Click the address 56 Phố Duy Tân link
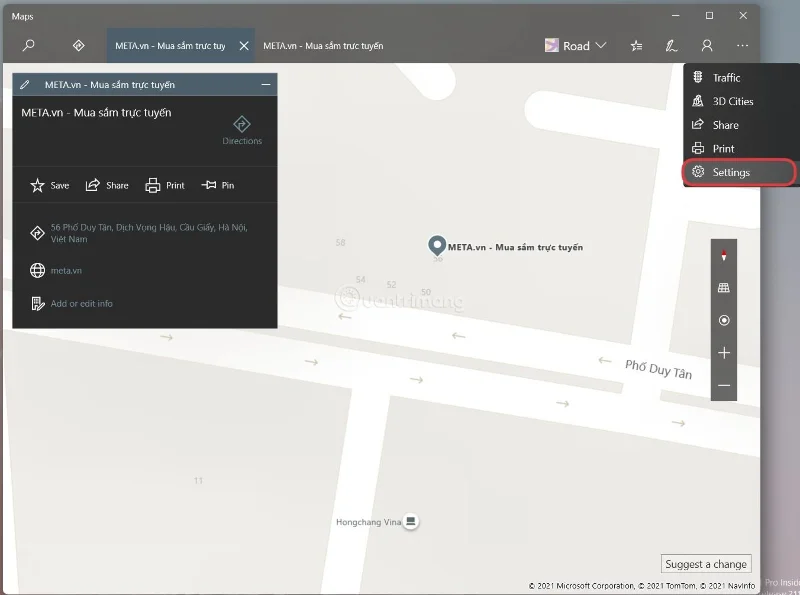The width and height of the screenshot is (800, 595). tap(149, 233)
